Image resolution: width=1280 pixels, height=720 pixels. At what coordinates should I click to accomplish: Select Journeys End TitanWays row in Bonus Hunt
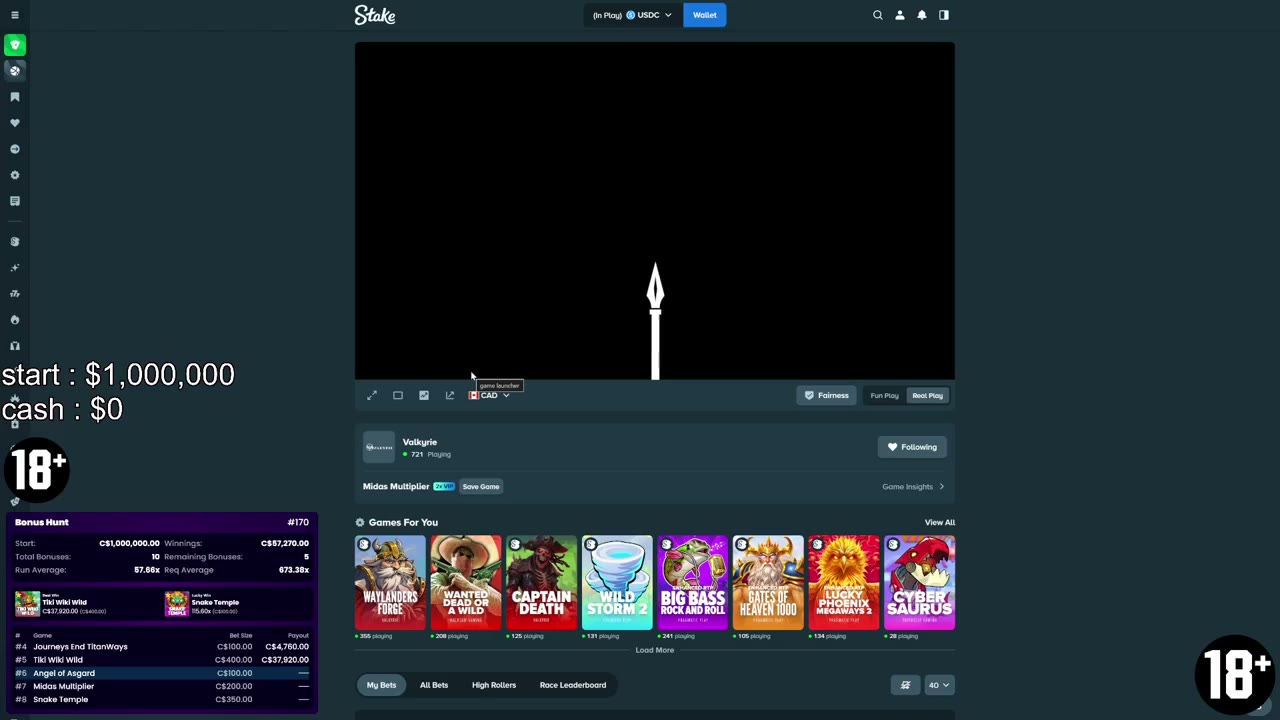tap(162, 647)
